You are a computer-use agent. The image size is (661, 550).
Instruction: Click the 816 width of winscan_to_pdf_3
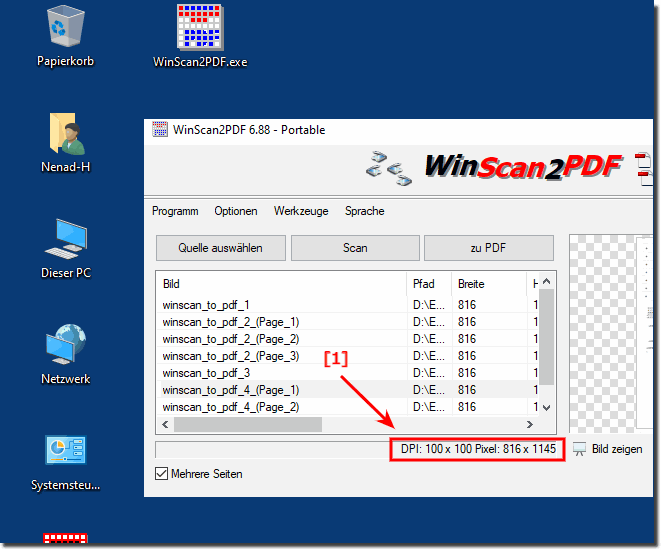tap(467, 373)
